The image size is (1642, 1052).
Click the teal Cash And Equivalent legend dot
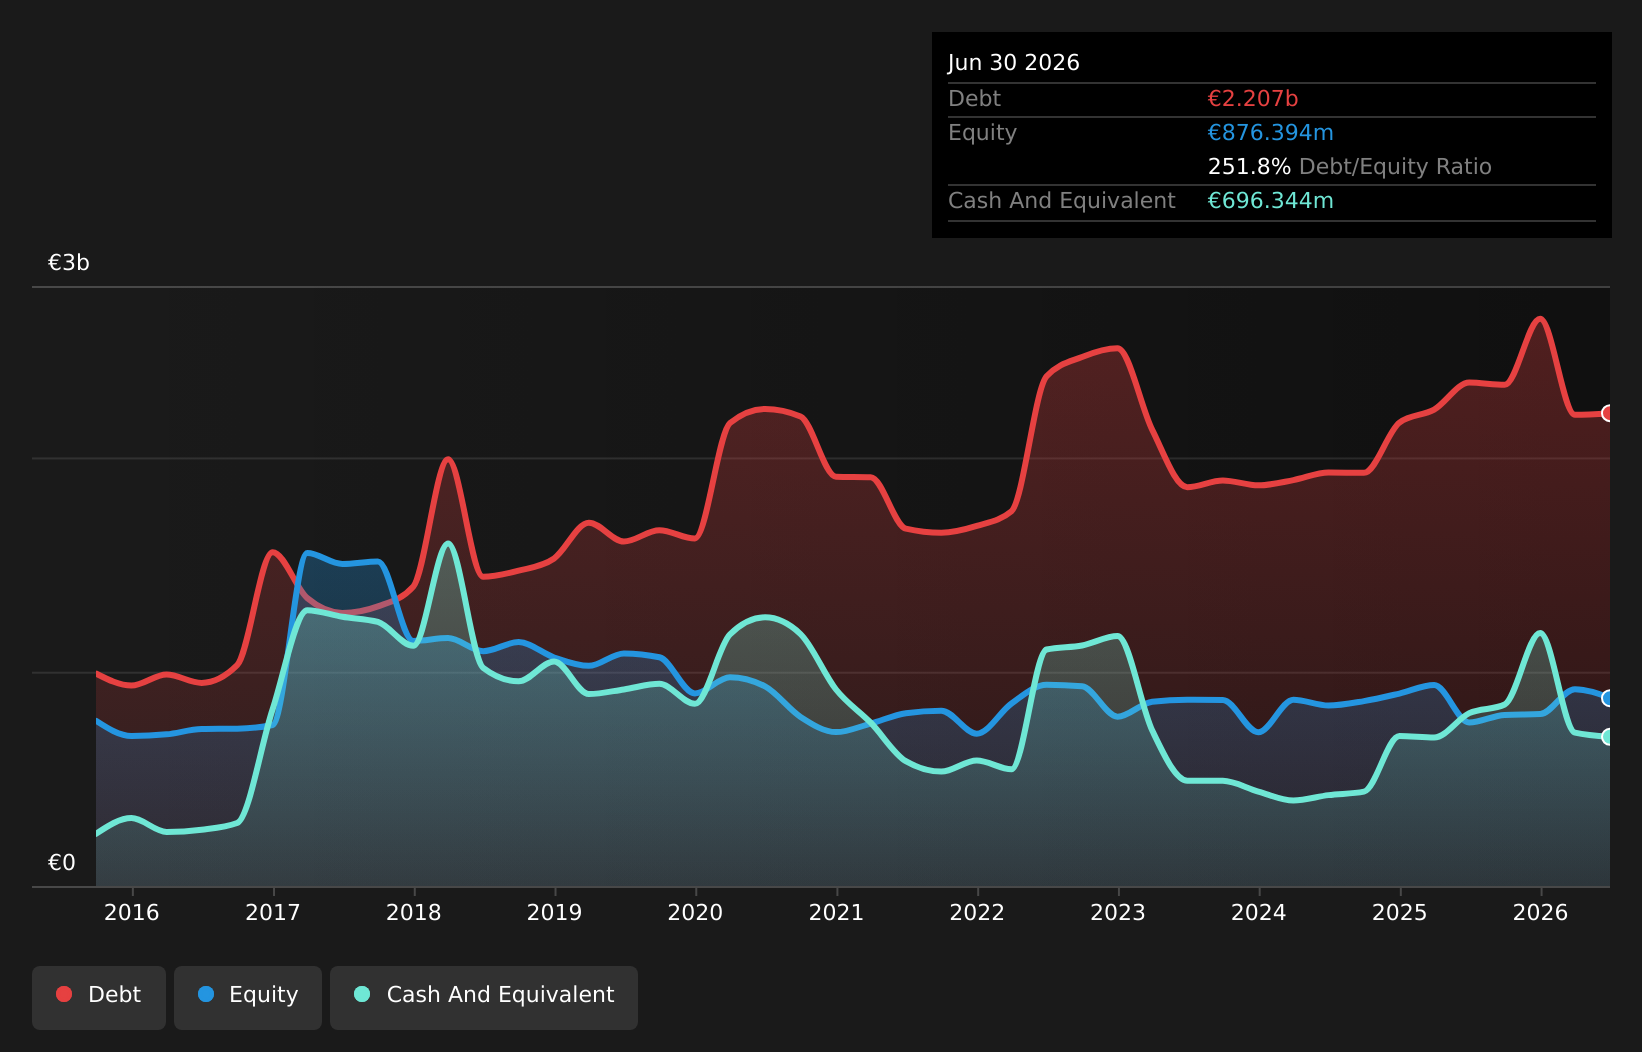(362, 994)
